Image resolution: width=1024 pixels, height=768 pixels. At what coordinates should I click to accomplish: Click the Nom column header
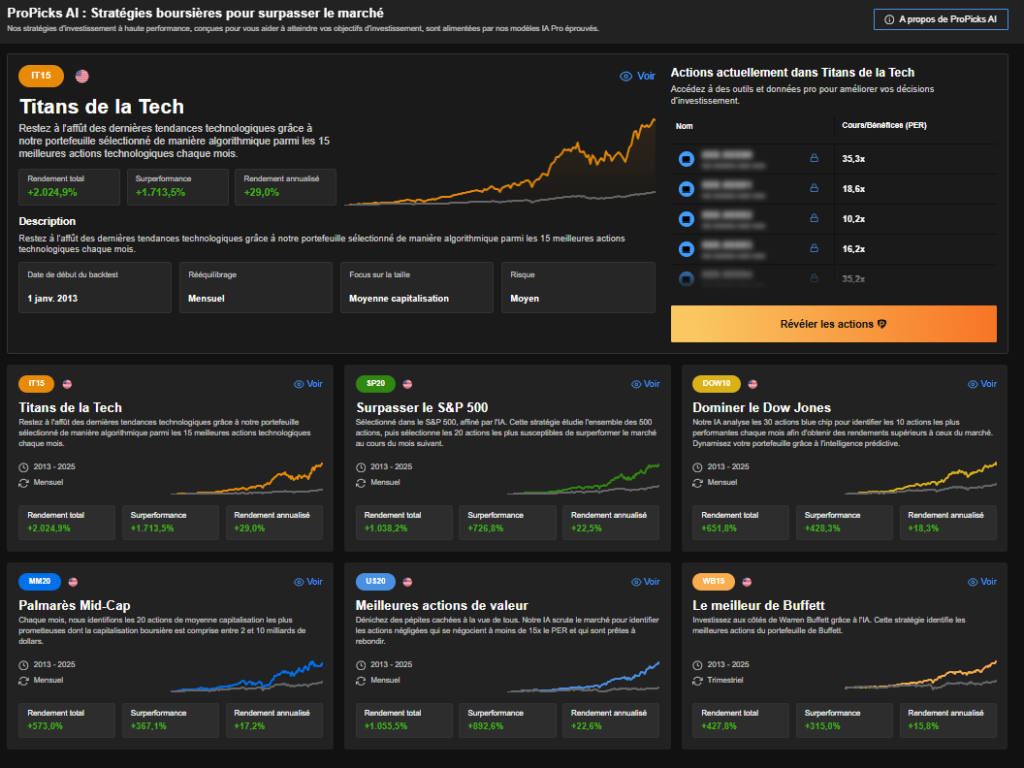tap(684, 126)
